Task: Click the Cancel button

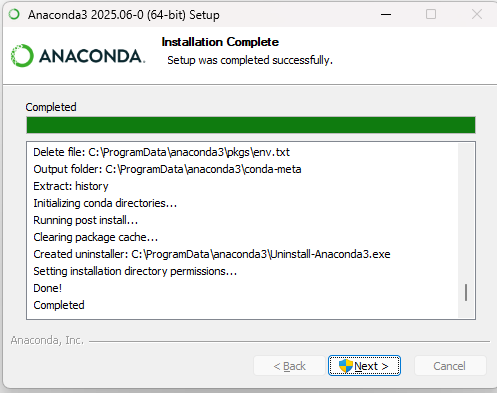Action: click(x=450, y=366)
